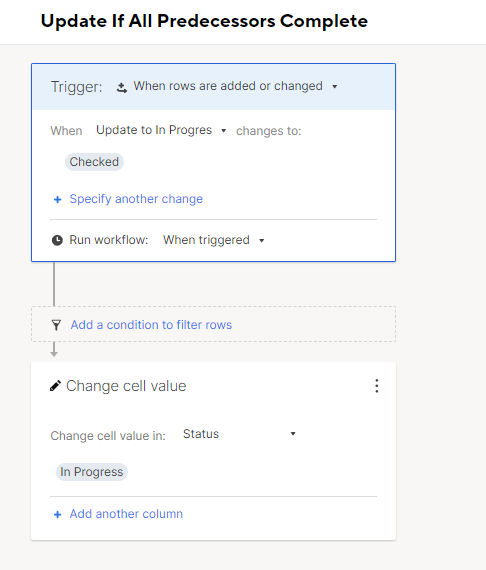Click the Change cell value pencil icon

click(55, 386)
